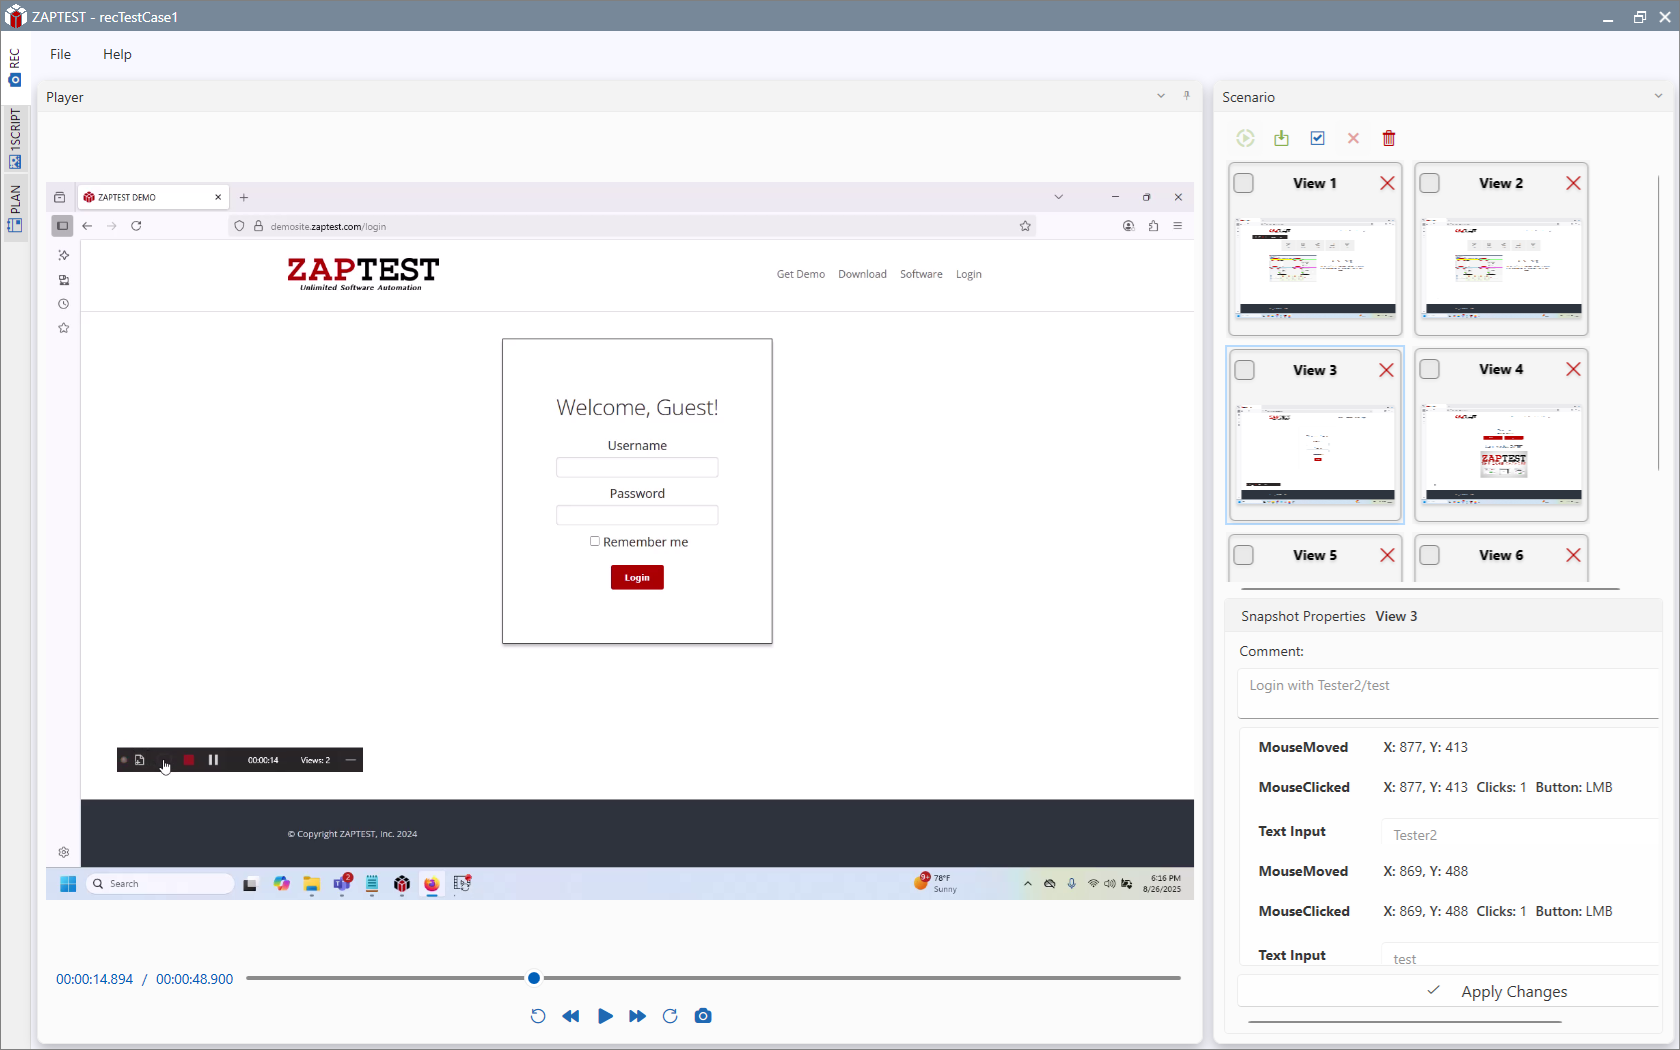The height and width of the screenshot is (1050, 1680).
Task: Click Download link in the recorded page
Action: [862, 274]
